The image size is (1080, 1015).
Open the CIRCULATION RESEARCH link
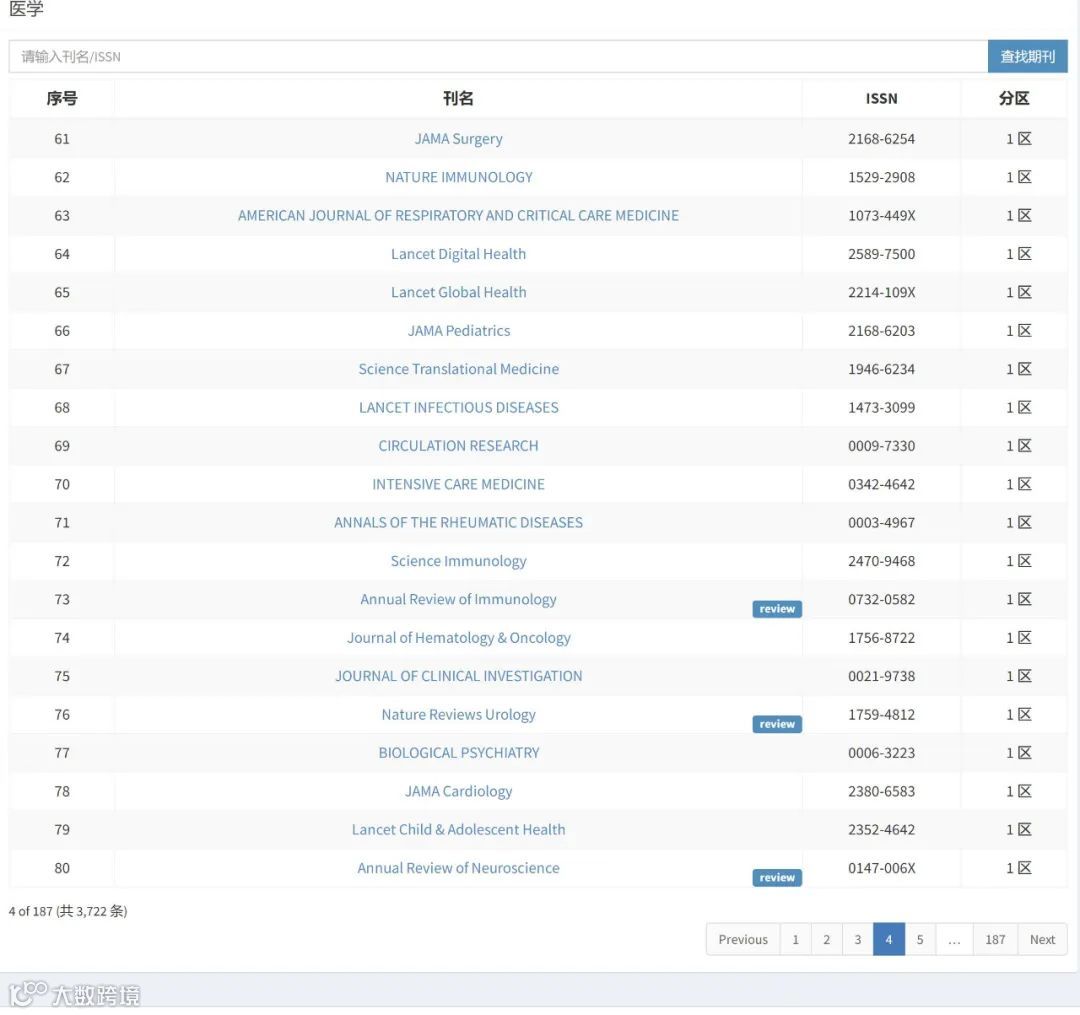coord(458,446)
